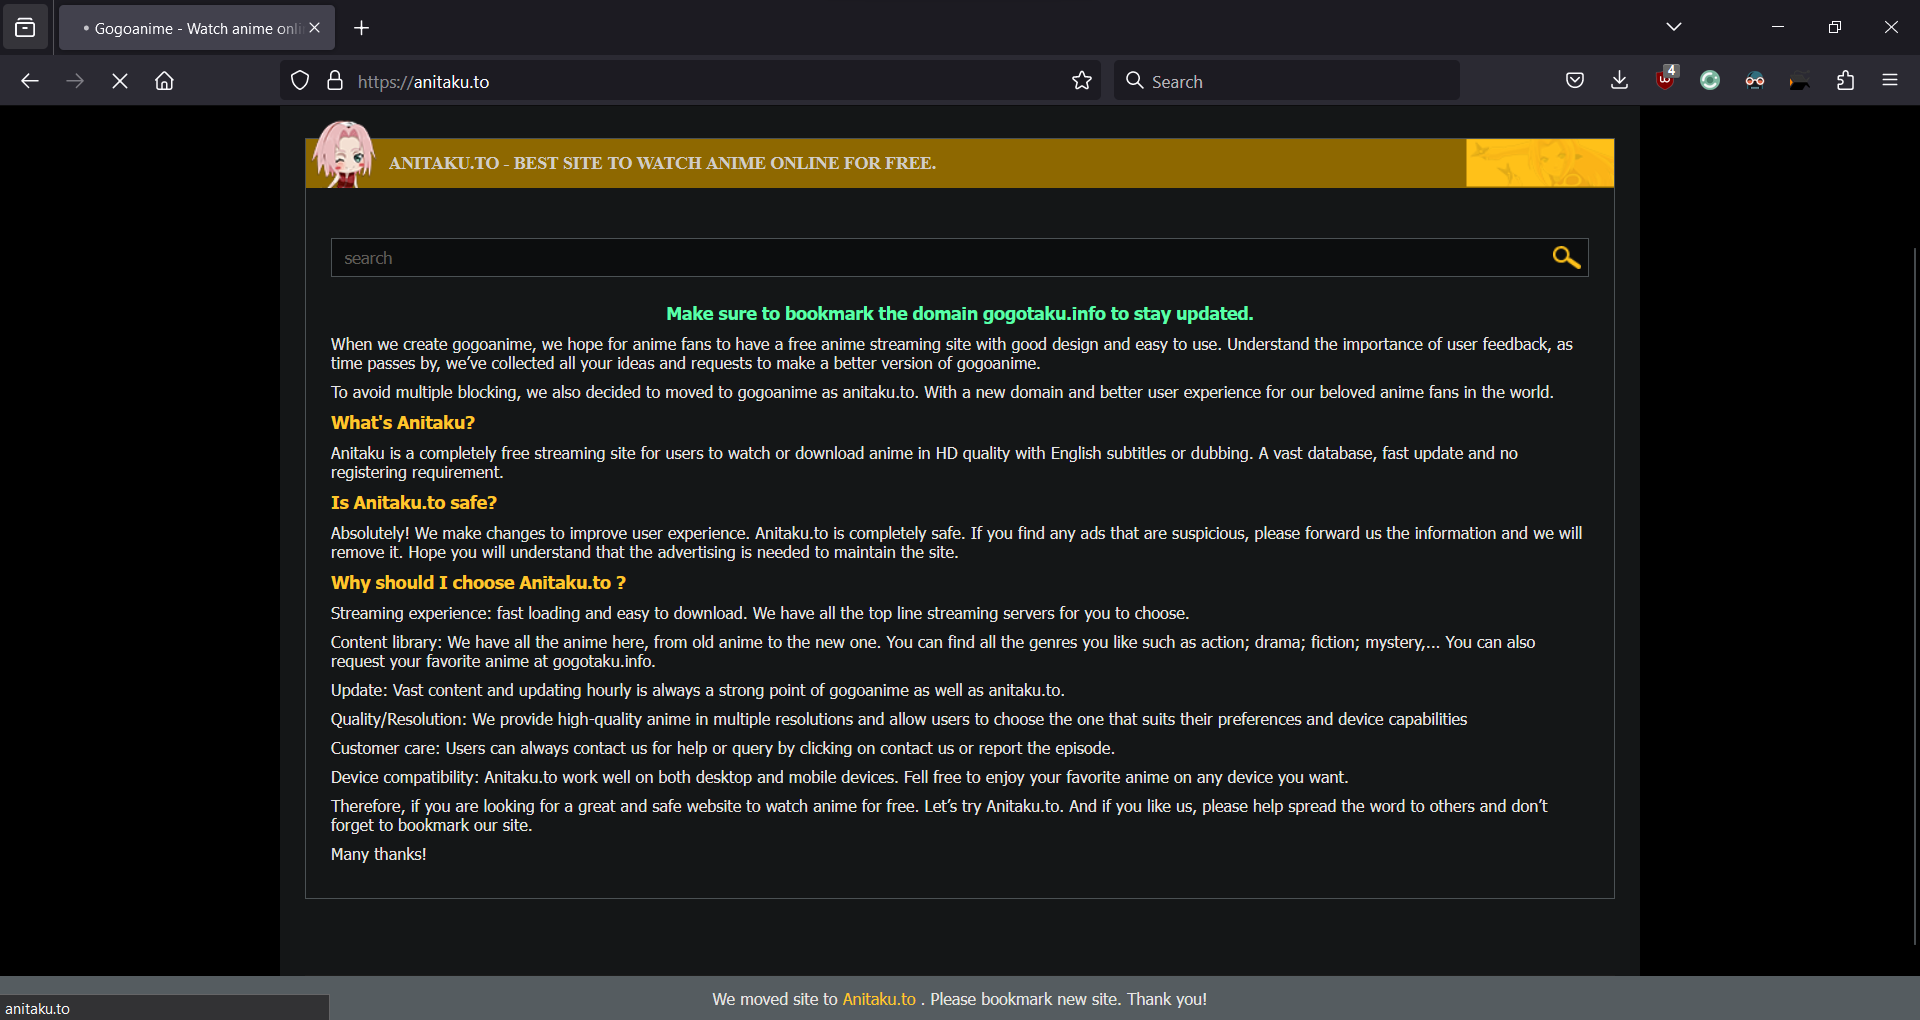Go back to the previous page
This screenshot has width=1920, height=1020.
tap(30, 81)
